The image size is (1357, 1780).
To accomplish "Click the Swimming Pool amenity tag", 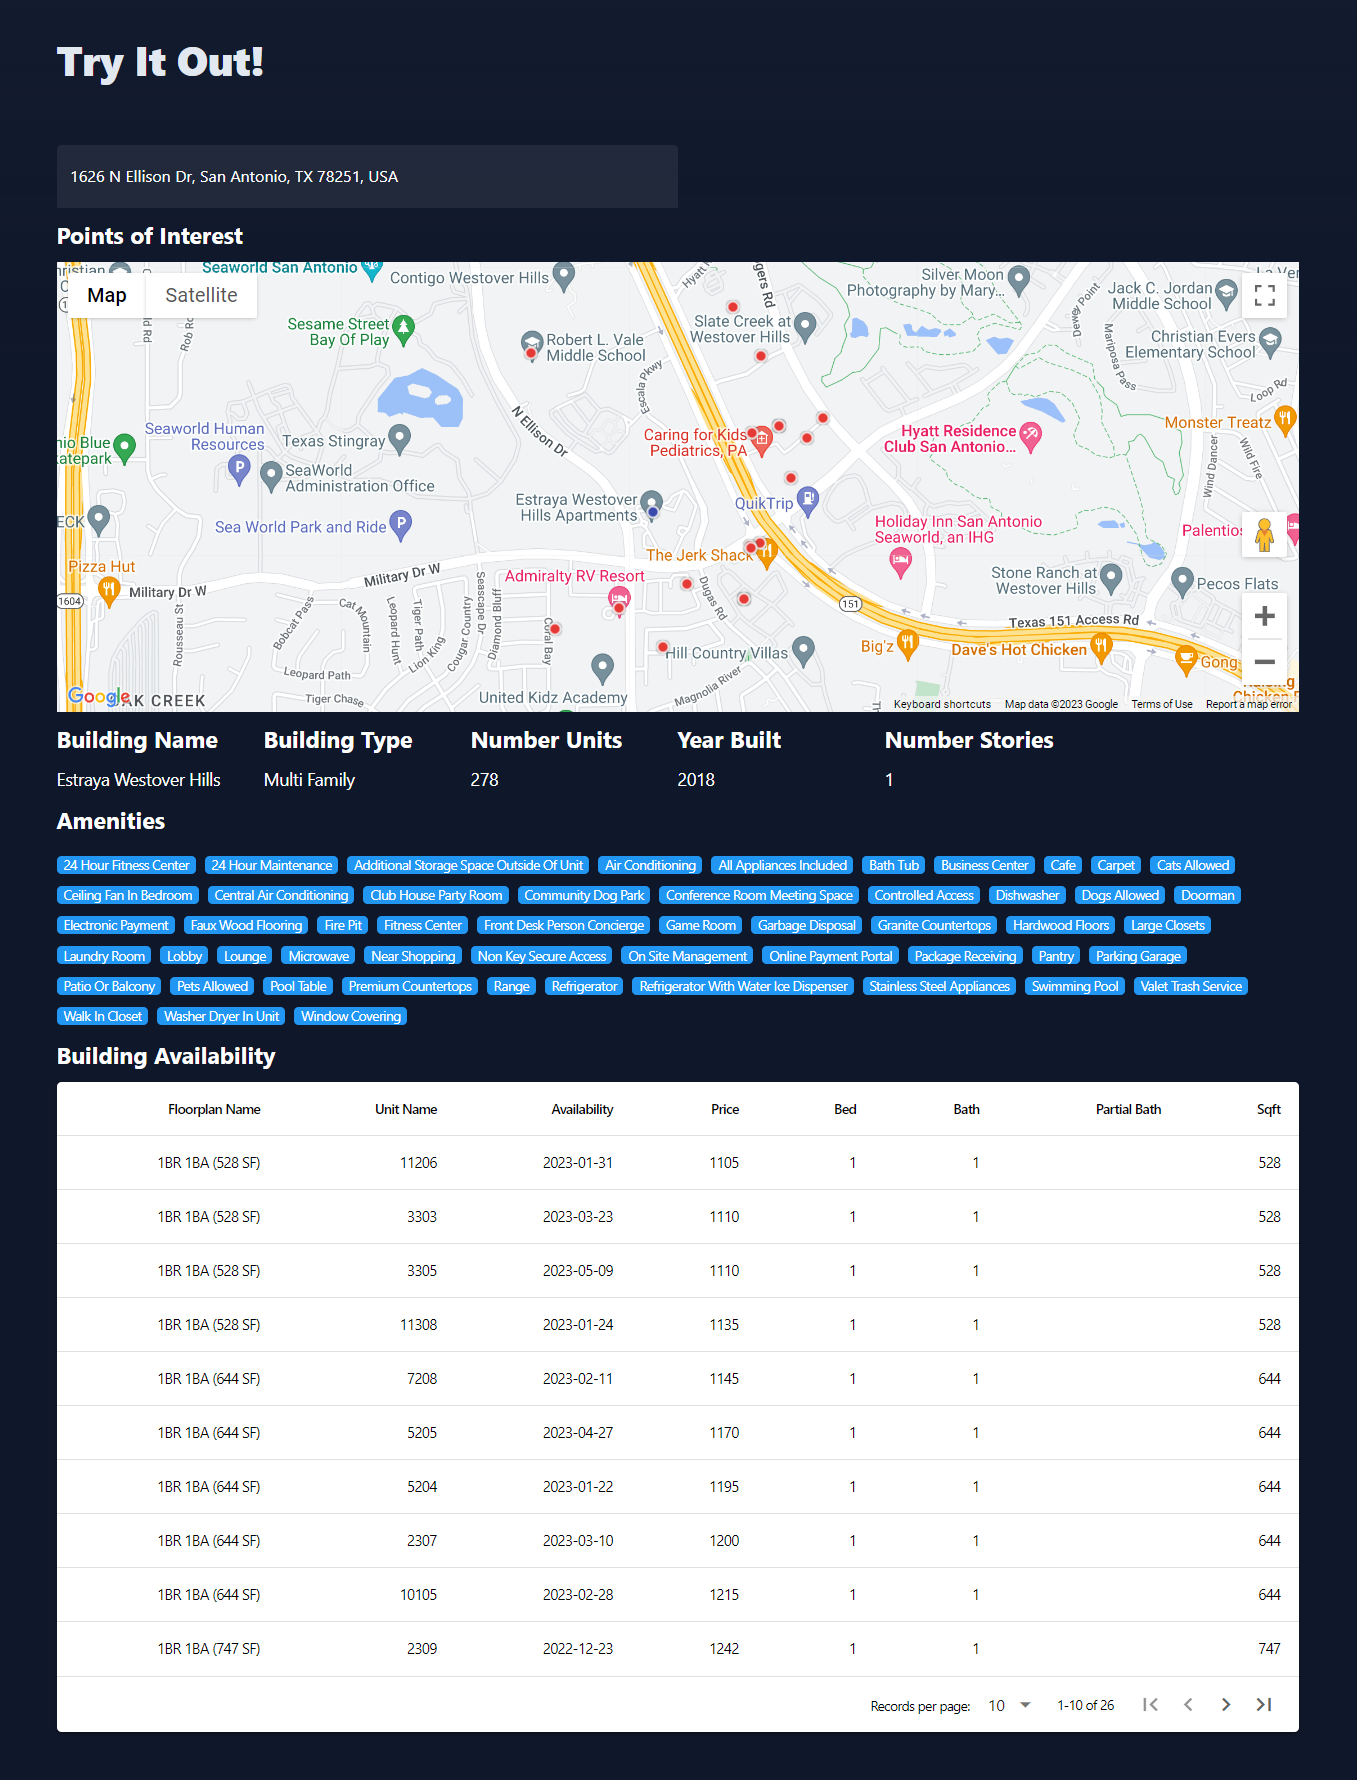I will pos(1075,986).
